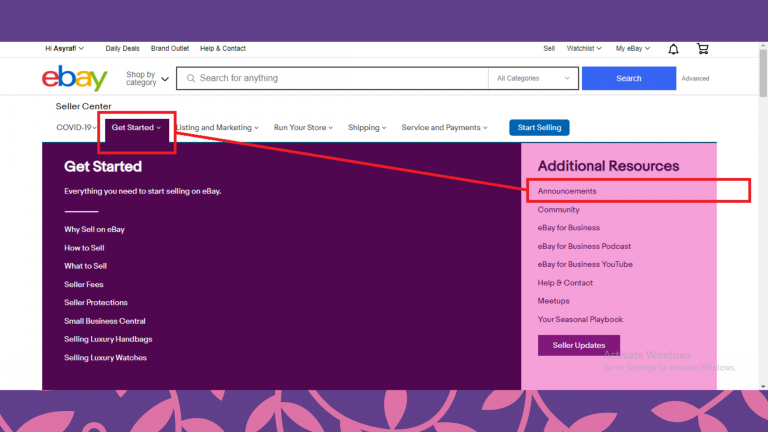
Task: Click the notifications bell icon
Action: pyautogui.click(x=673, y=48)
